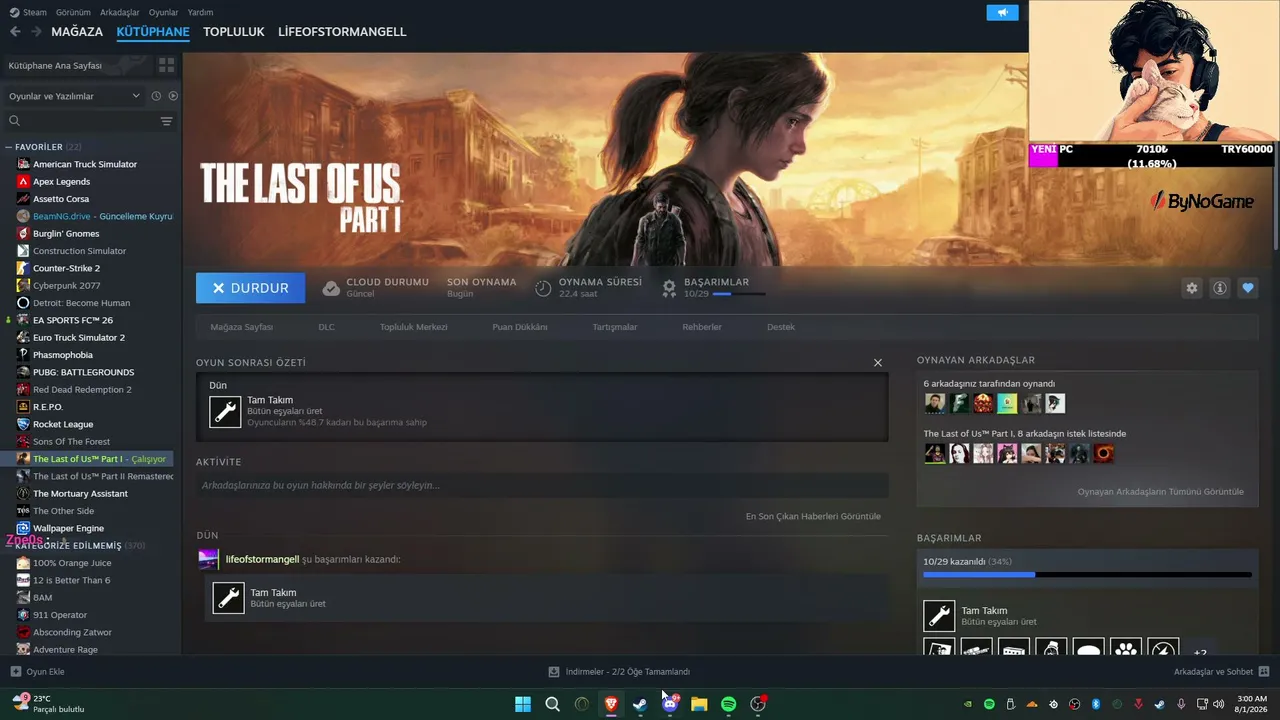The width and height of the screenshot is (1280, 720).
Task: Open the Friends and Chat icon
Action: 1264,672
